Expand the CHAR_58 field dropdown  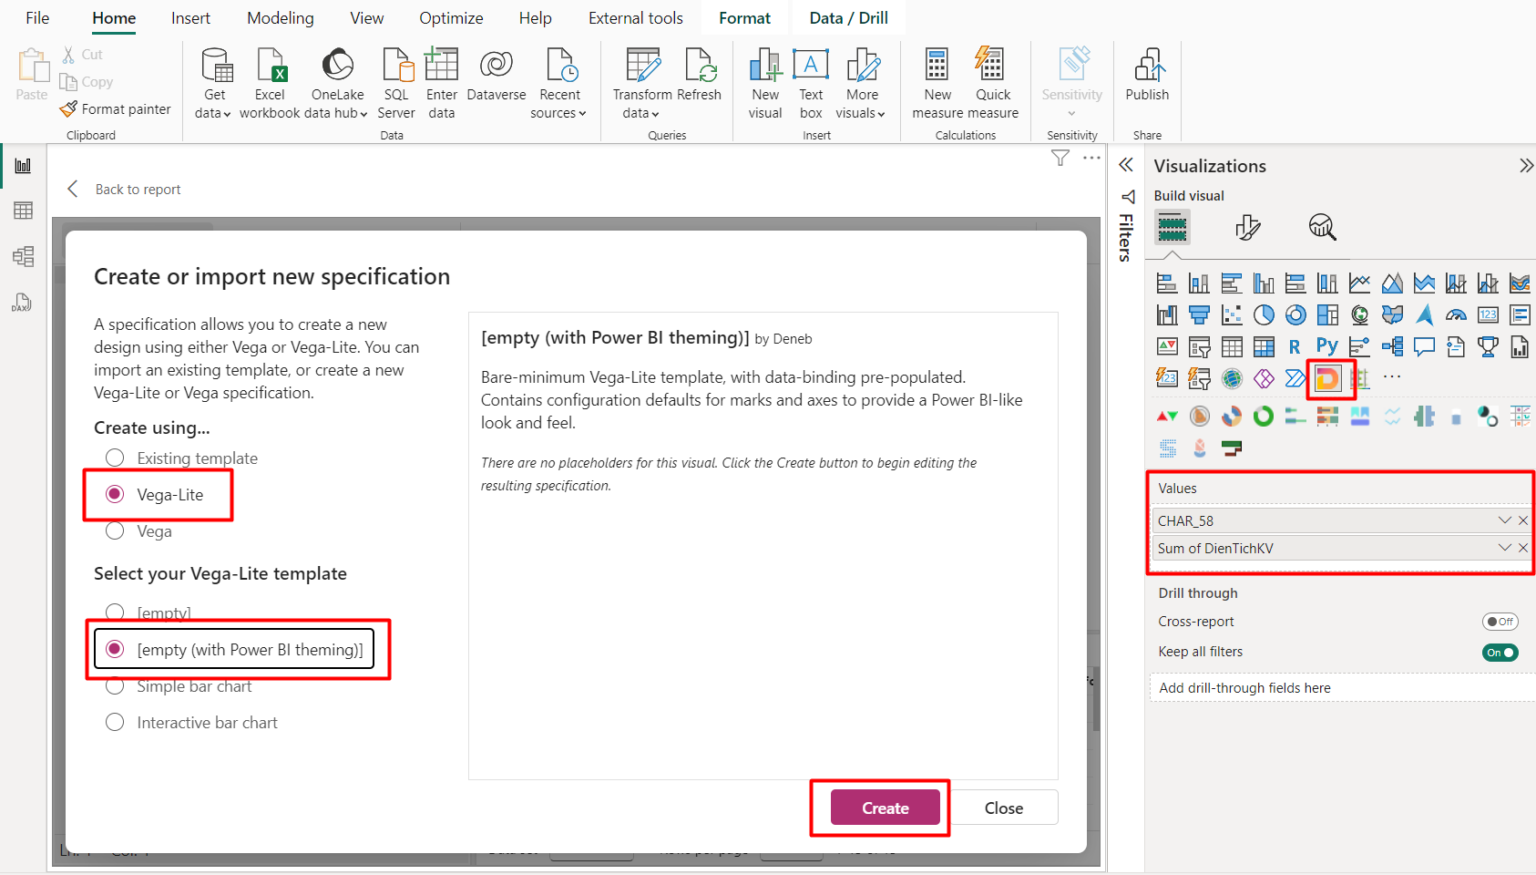coord(1504,520)
